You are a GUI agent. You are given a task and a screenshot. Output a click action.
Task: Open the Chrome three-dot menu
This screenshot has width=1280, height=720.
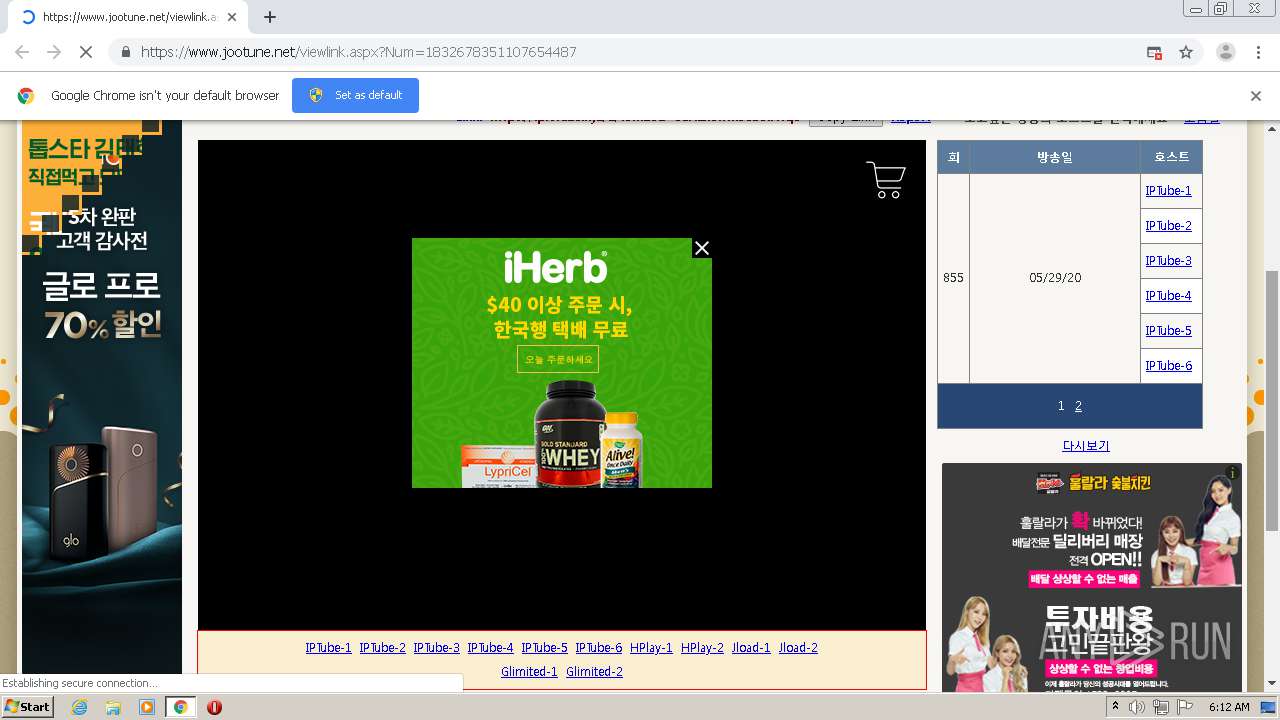click(x=1258, y=52)
